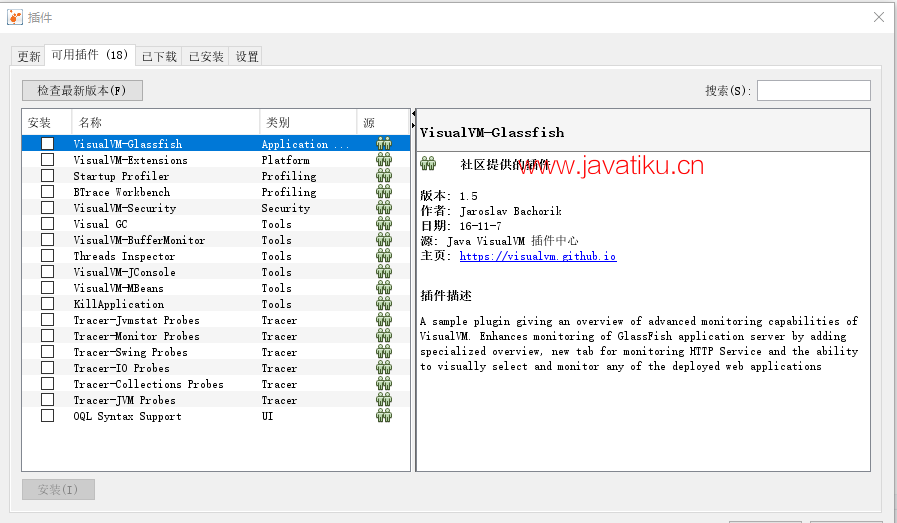Click source icon for OQL Syntax Support
Image resolution: width=897 pixels, height=523 pixels.
pyautogui.click(x=384, y=416)
